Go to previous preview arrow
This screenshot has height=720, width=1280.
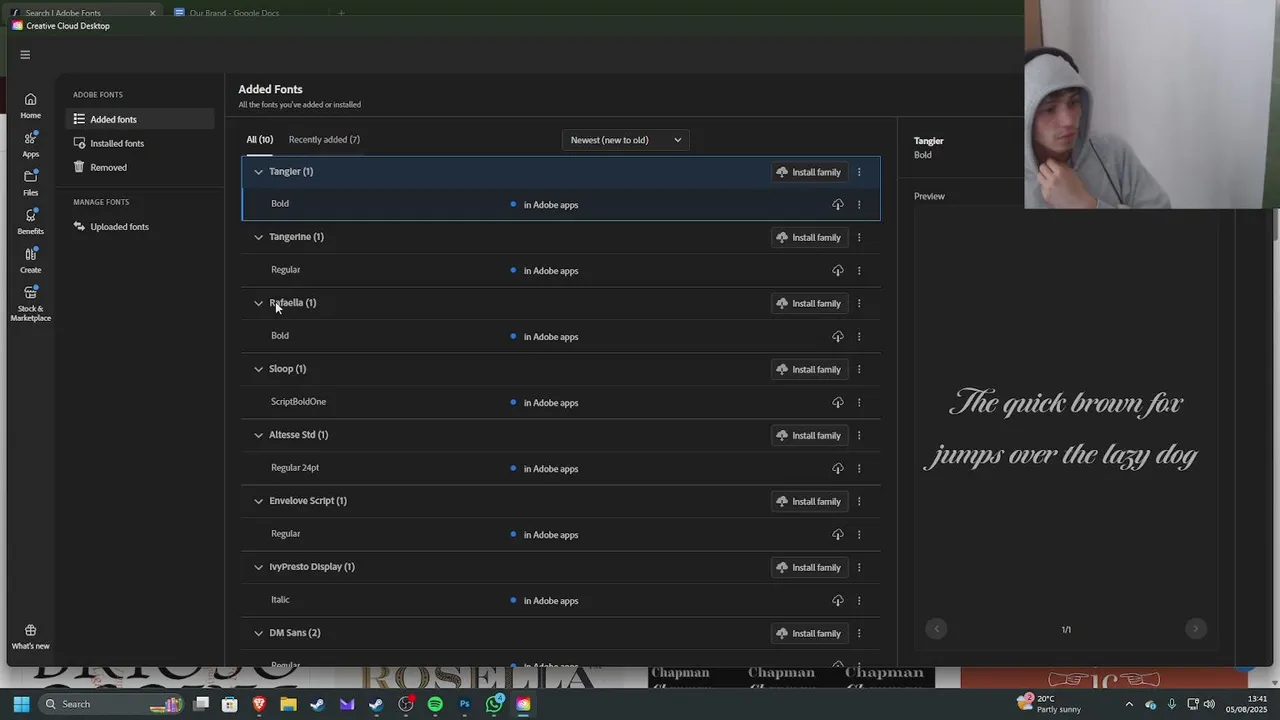coord(936,629)
